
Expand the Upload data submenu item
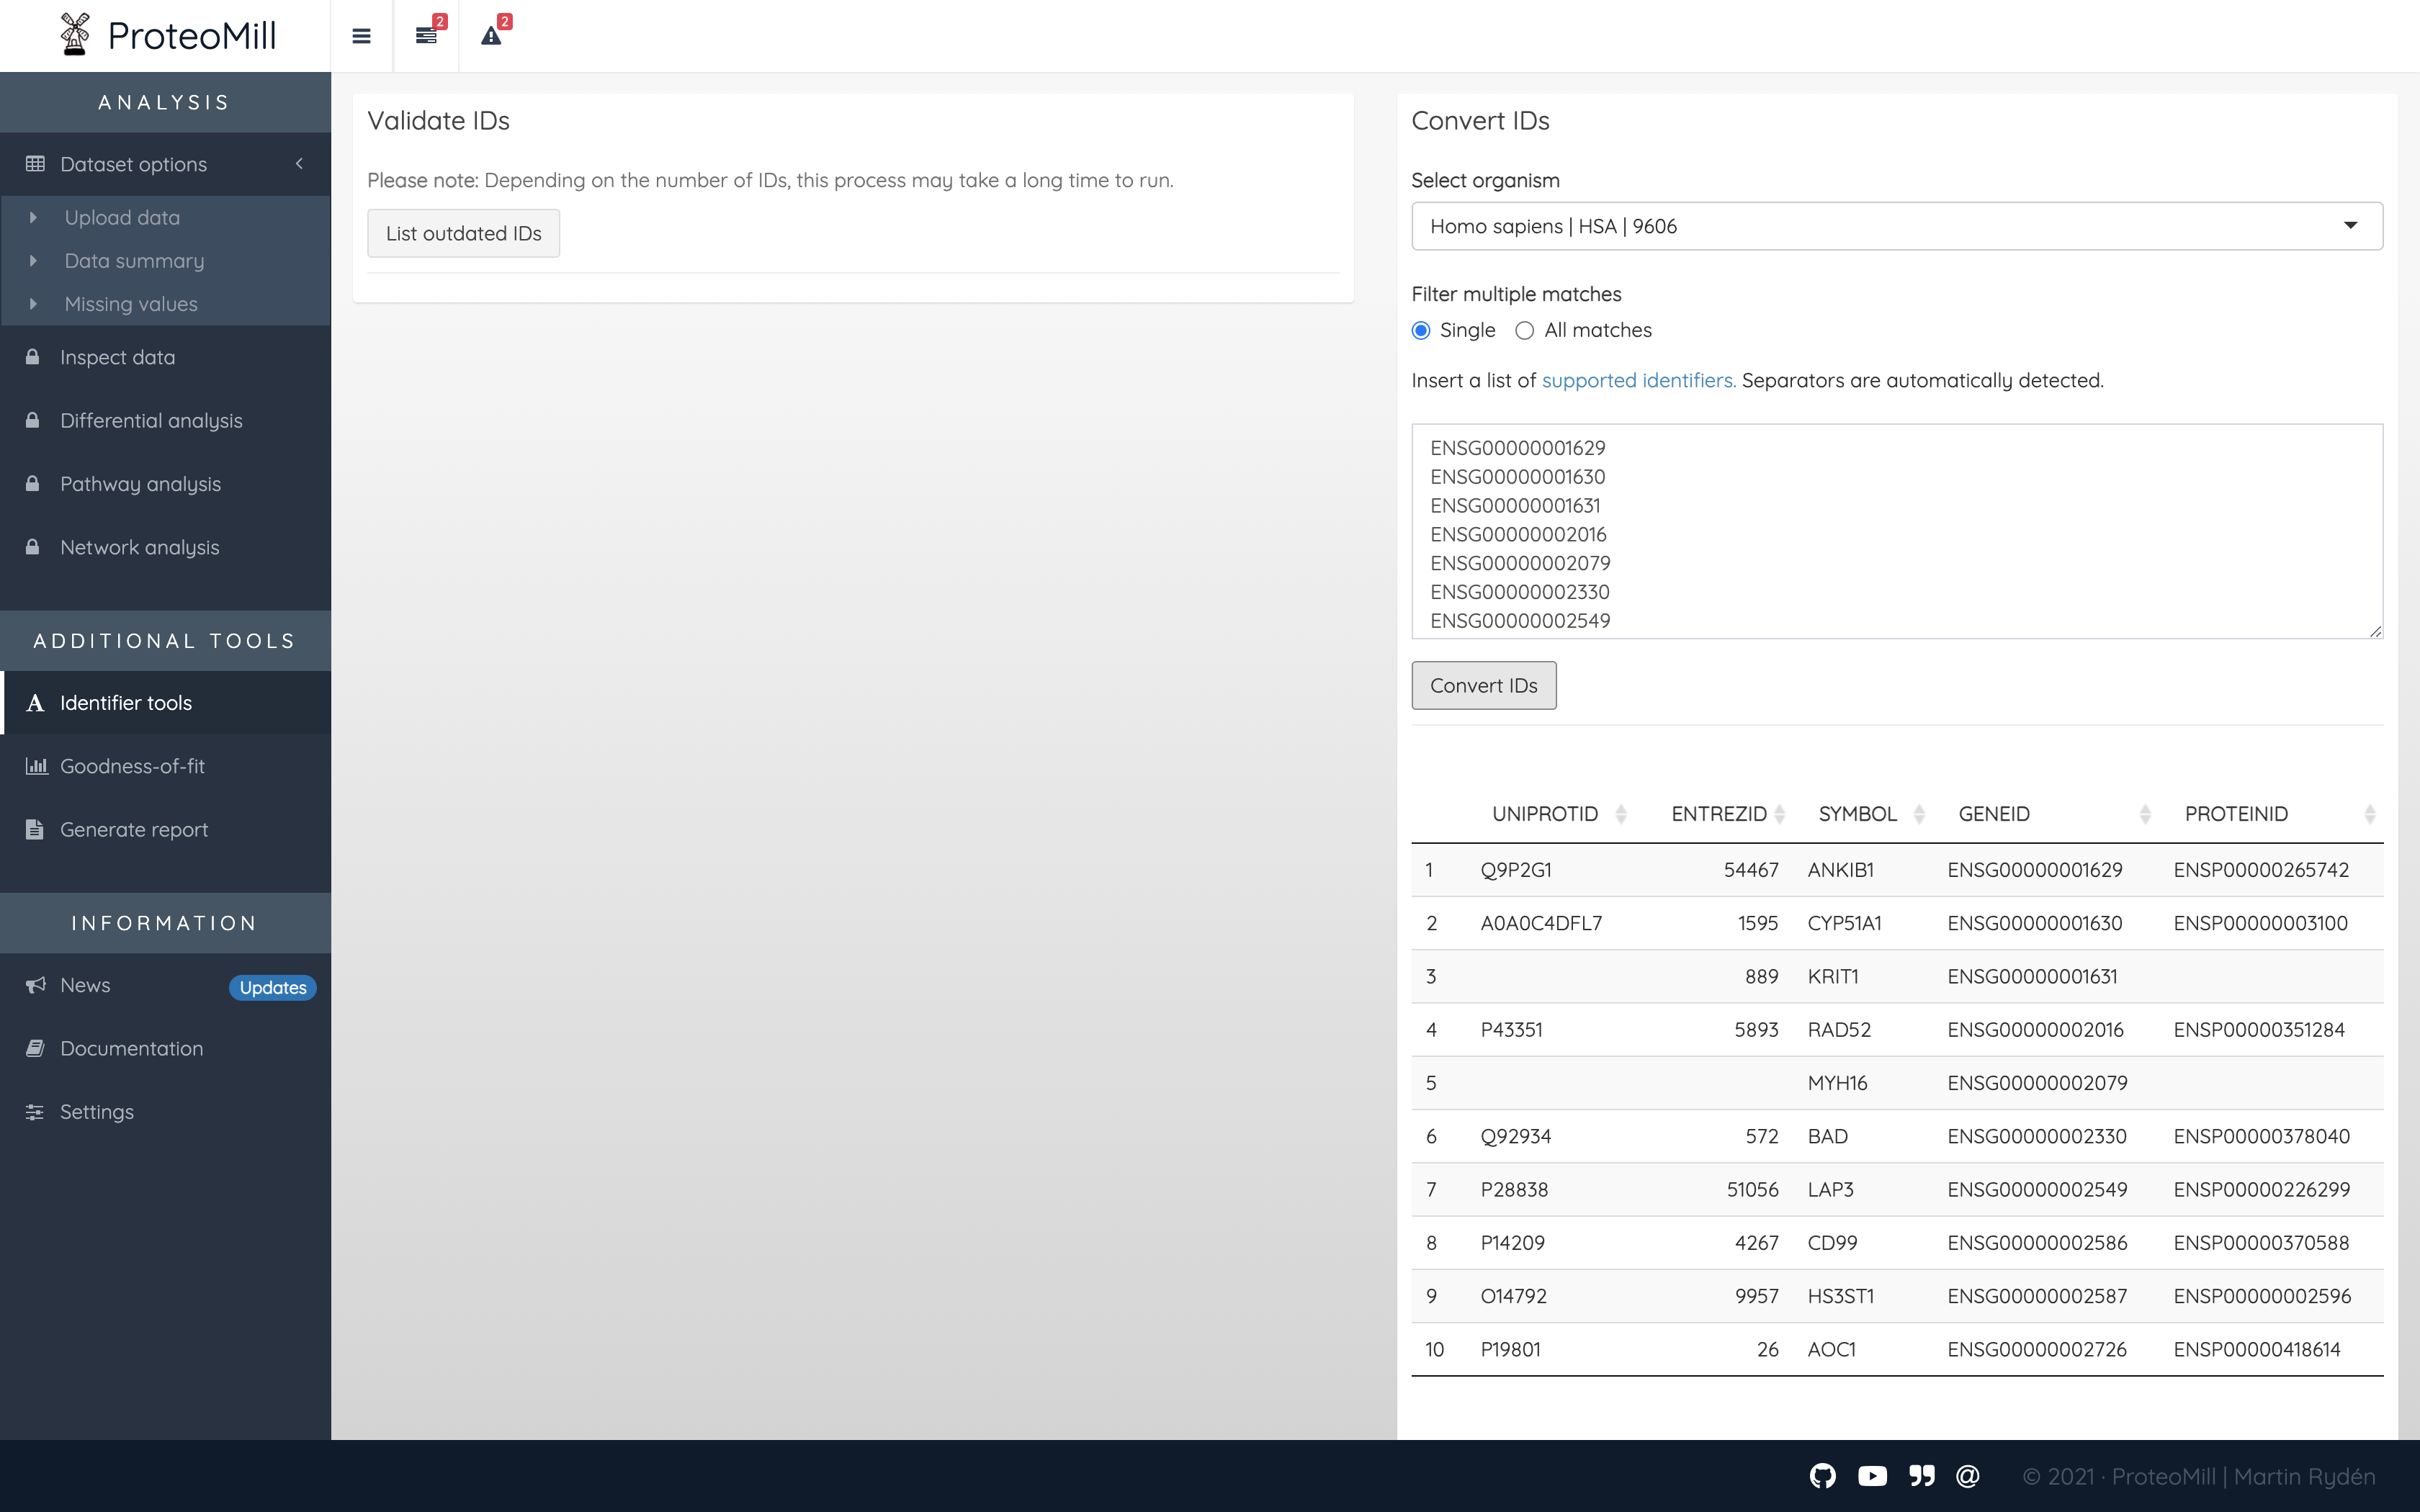122,217
